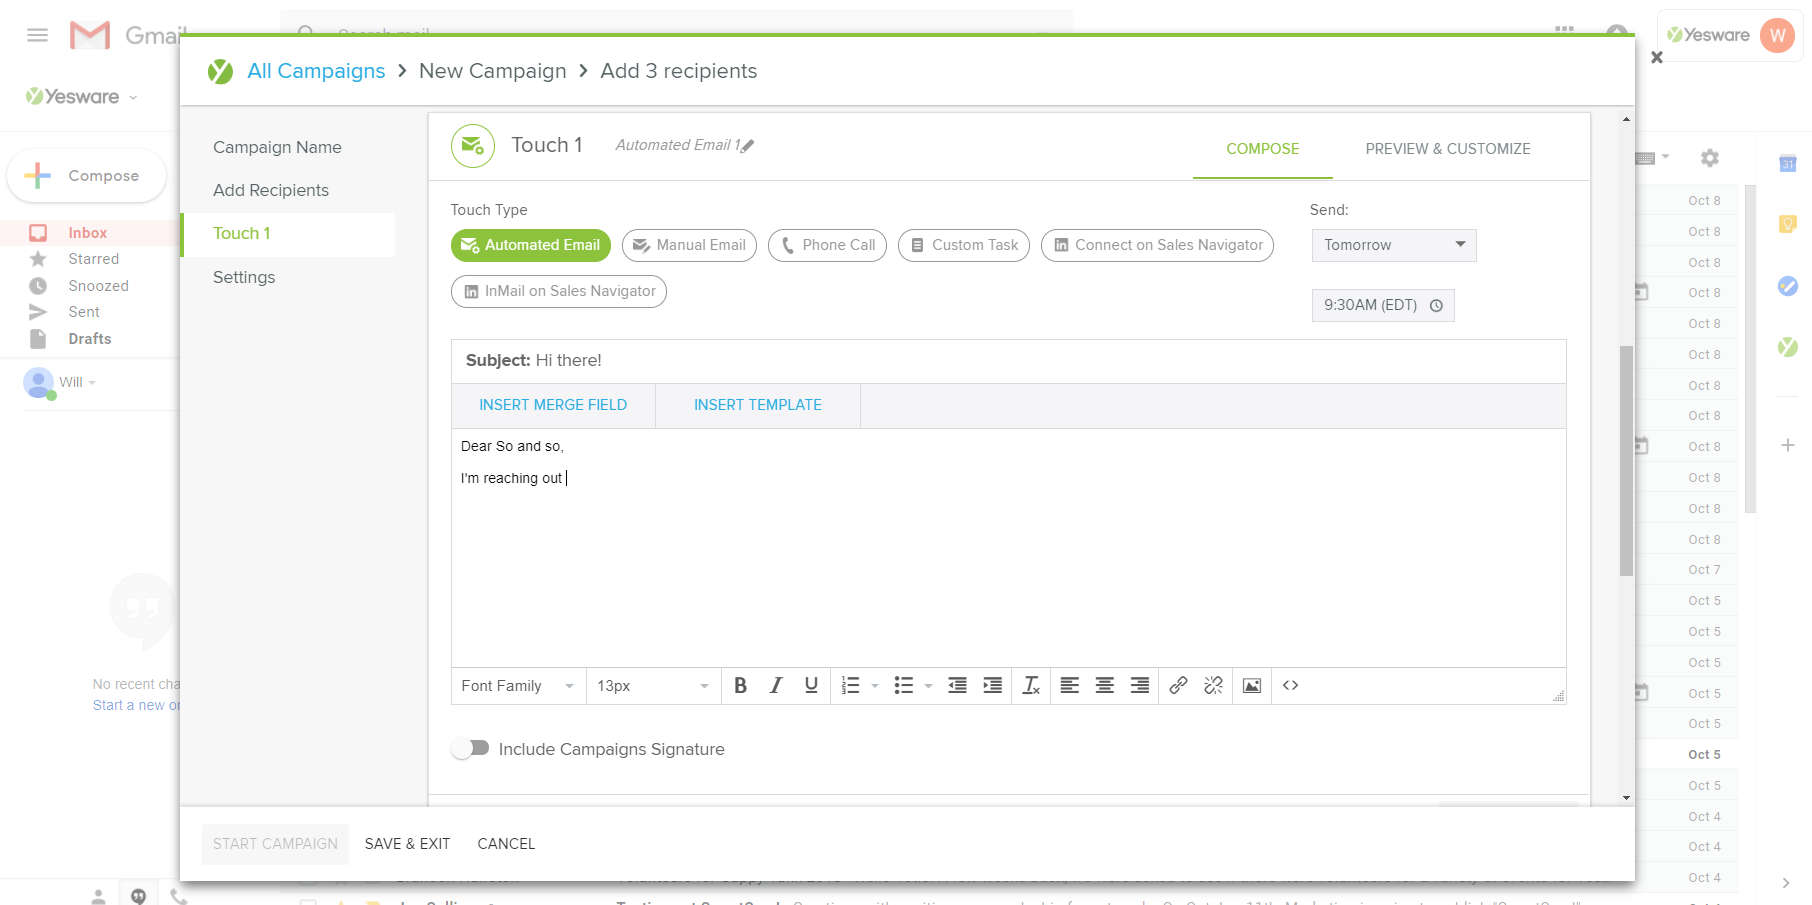Open Gmail main menu hamburger
The width and height of the screenshot is (1812, 905).
tap(38, 35)
